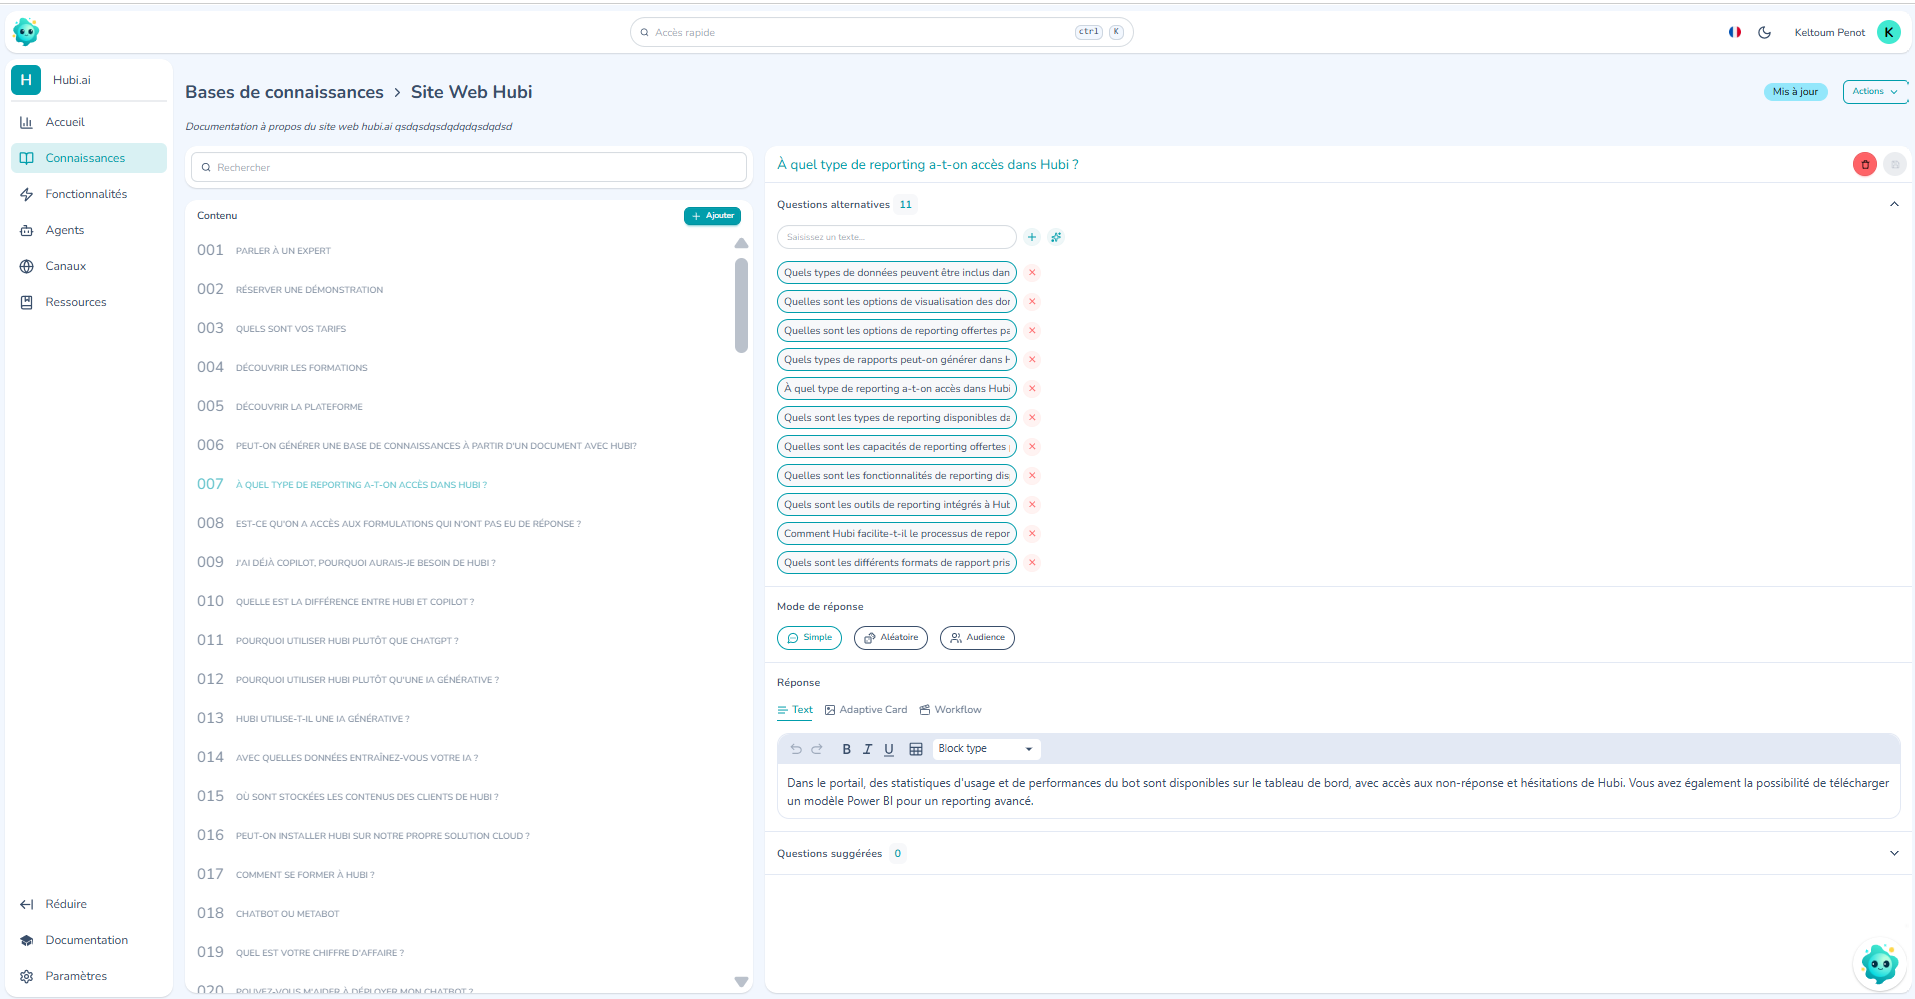Click the Hubi.ai workspace H icon
This screenshot has height=999, width=1915.
click(26, 80)
